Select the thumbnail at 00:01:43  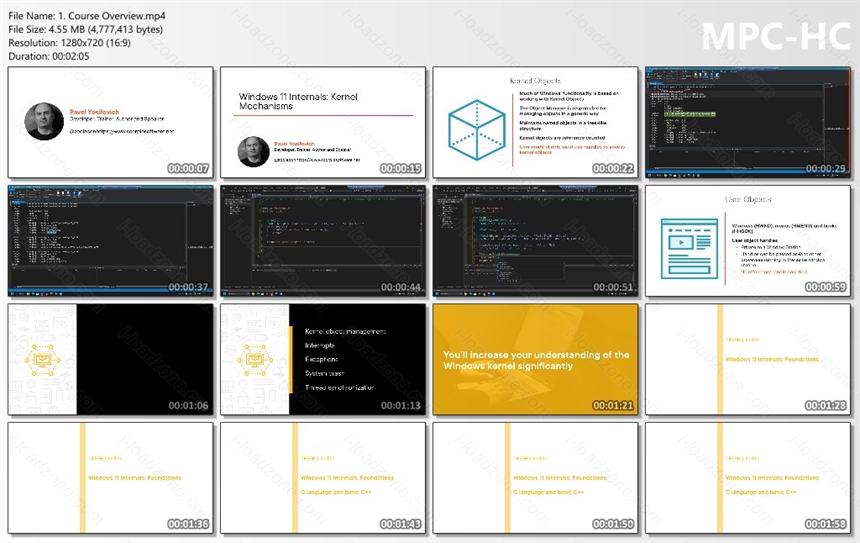coord(323,478)
